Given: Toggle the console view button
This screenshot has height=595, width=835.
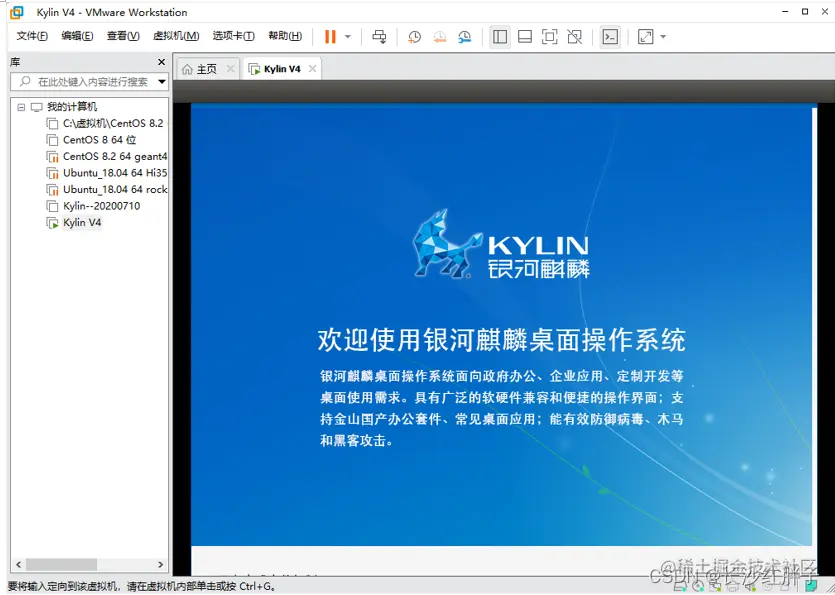Looking at the screenshot, I should (609, 36).
